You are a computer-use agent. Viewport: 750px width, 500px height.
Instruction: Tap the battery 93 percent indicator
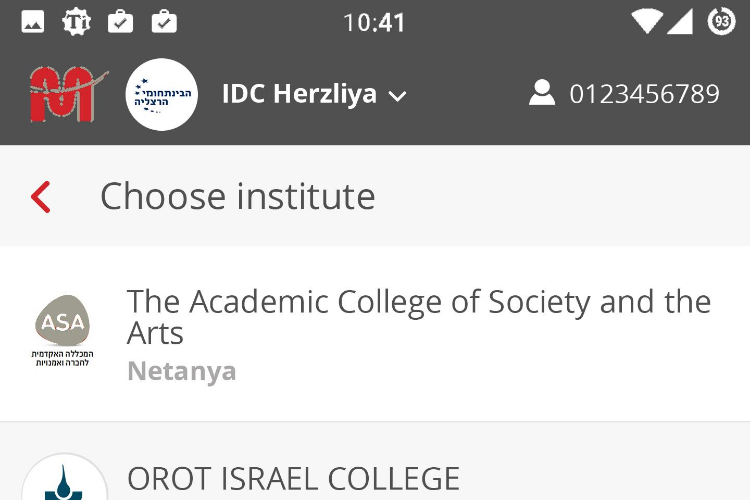click(x=721, y=22)
